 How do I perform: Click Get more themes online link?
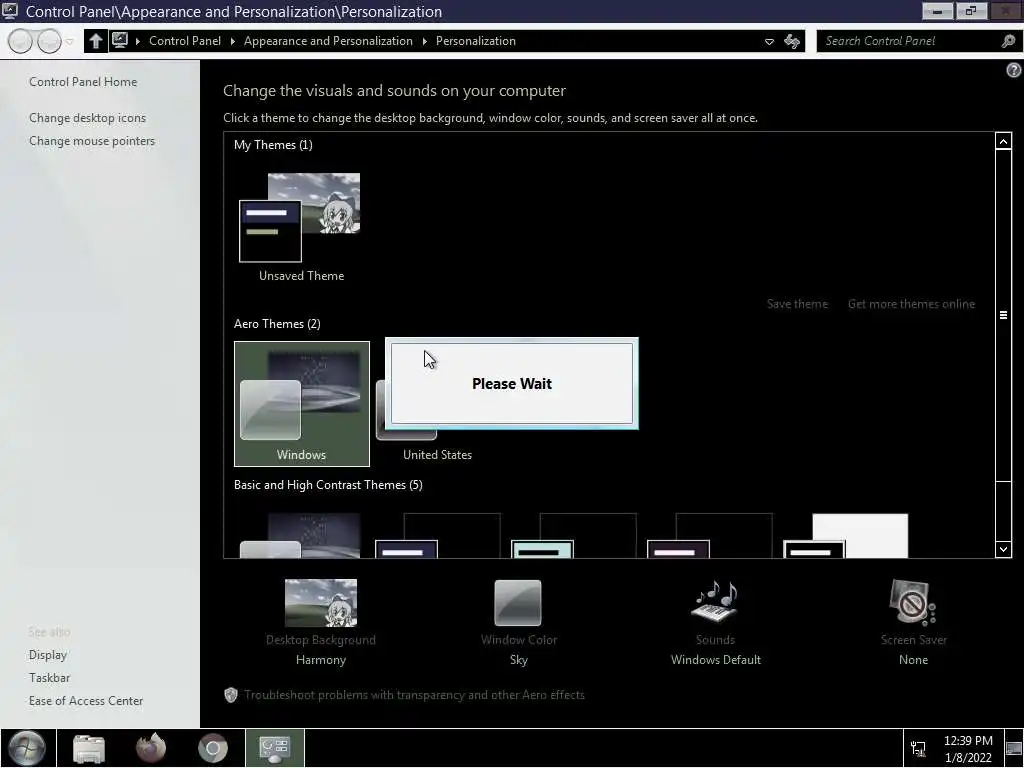tap(911, 304)
